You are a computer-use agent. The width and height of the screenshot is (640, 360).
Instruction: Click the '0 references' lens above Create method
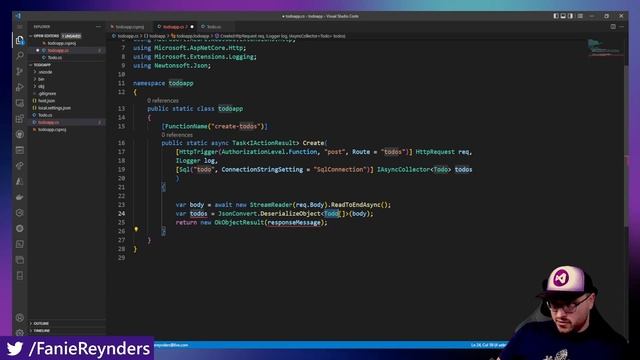click(177, 135)
